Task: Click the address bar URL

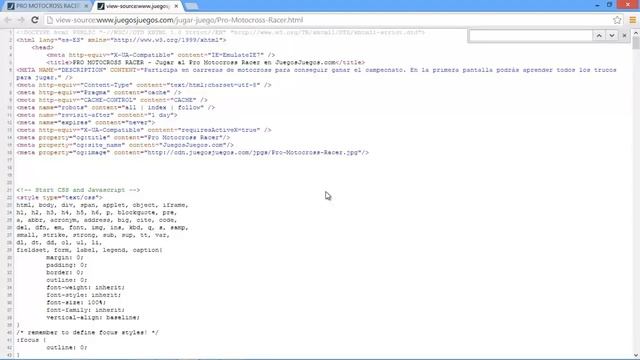Action: click(180, 20)
